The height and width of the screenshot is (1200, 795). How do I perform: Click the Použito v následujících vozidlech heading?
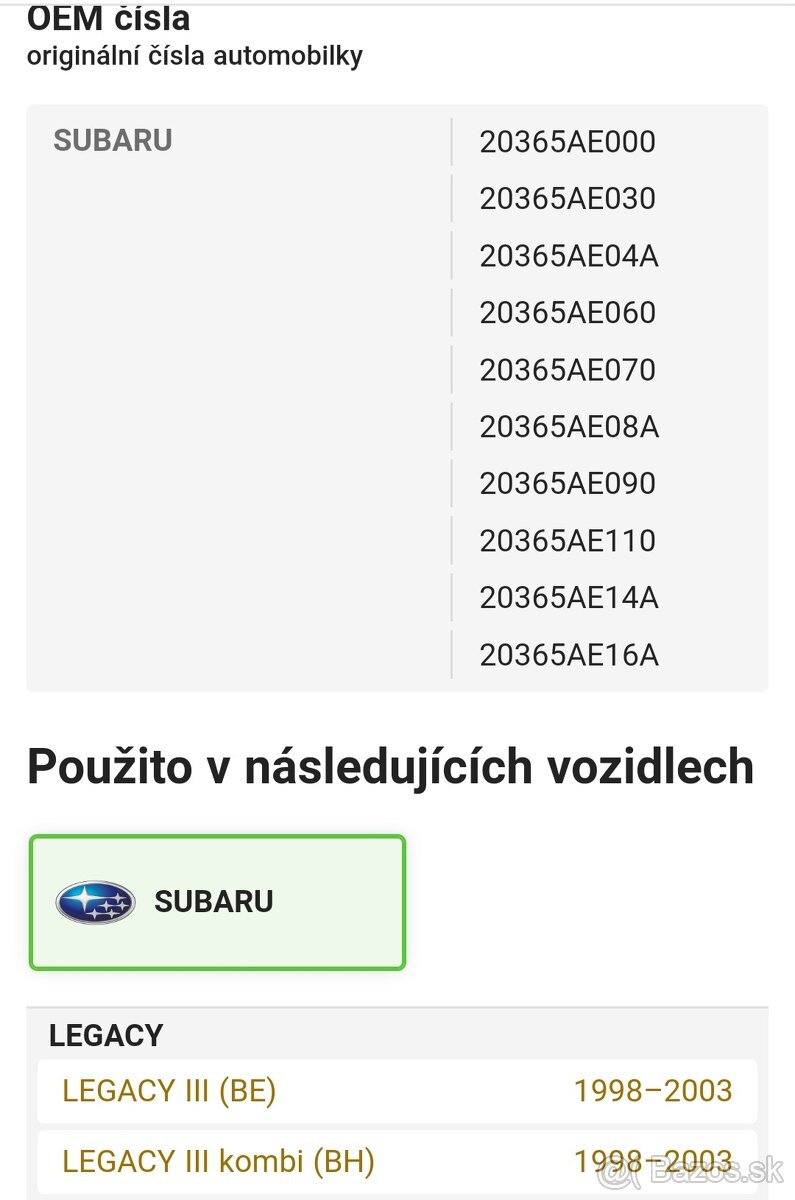[390, 767]
